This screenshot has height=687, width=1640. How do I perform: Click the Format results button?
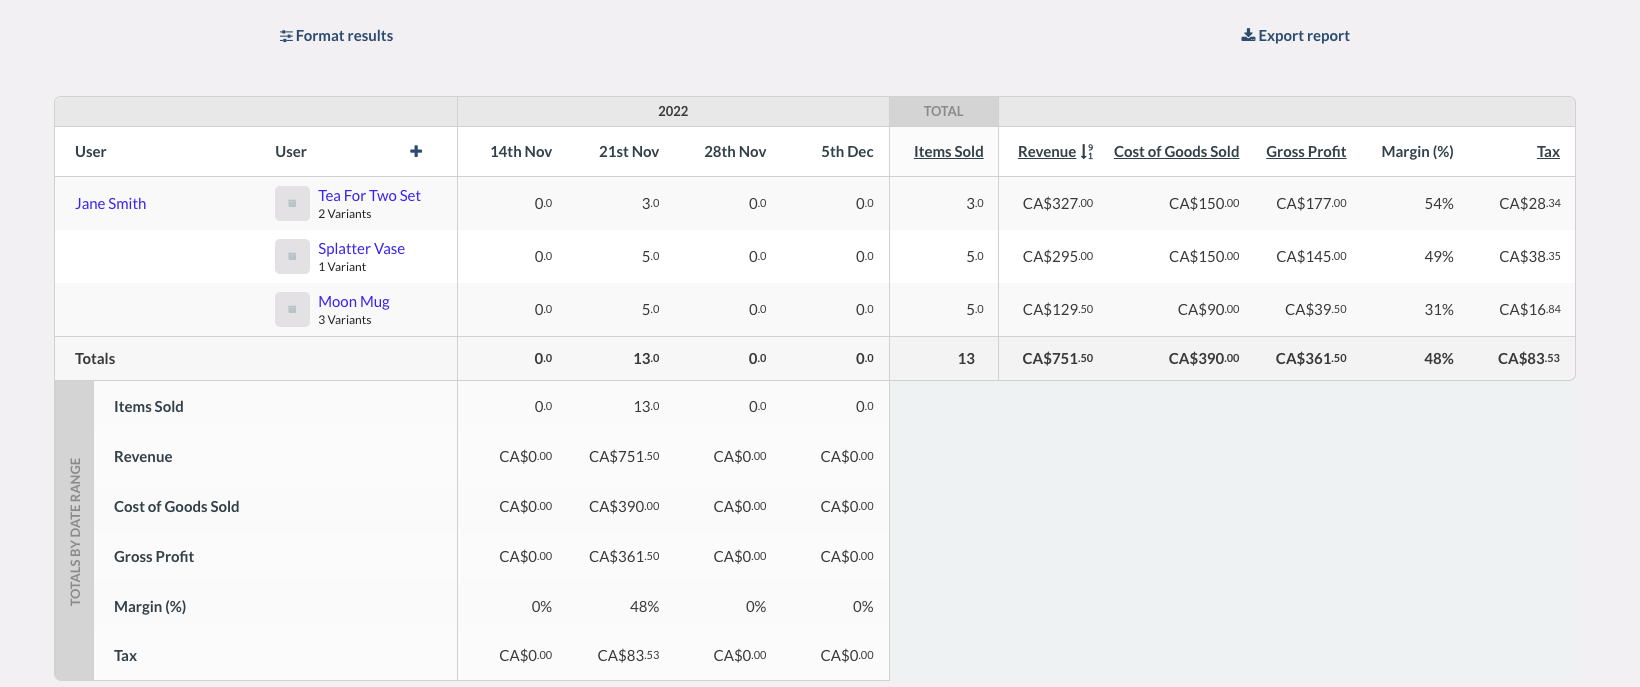(x=344, y=36)
